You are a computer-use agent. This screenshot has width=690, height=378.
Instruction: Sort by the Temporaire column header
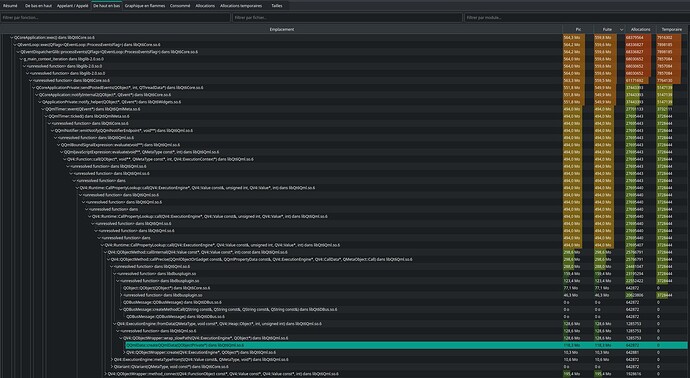pyautogui.click(x=672, y=29)
